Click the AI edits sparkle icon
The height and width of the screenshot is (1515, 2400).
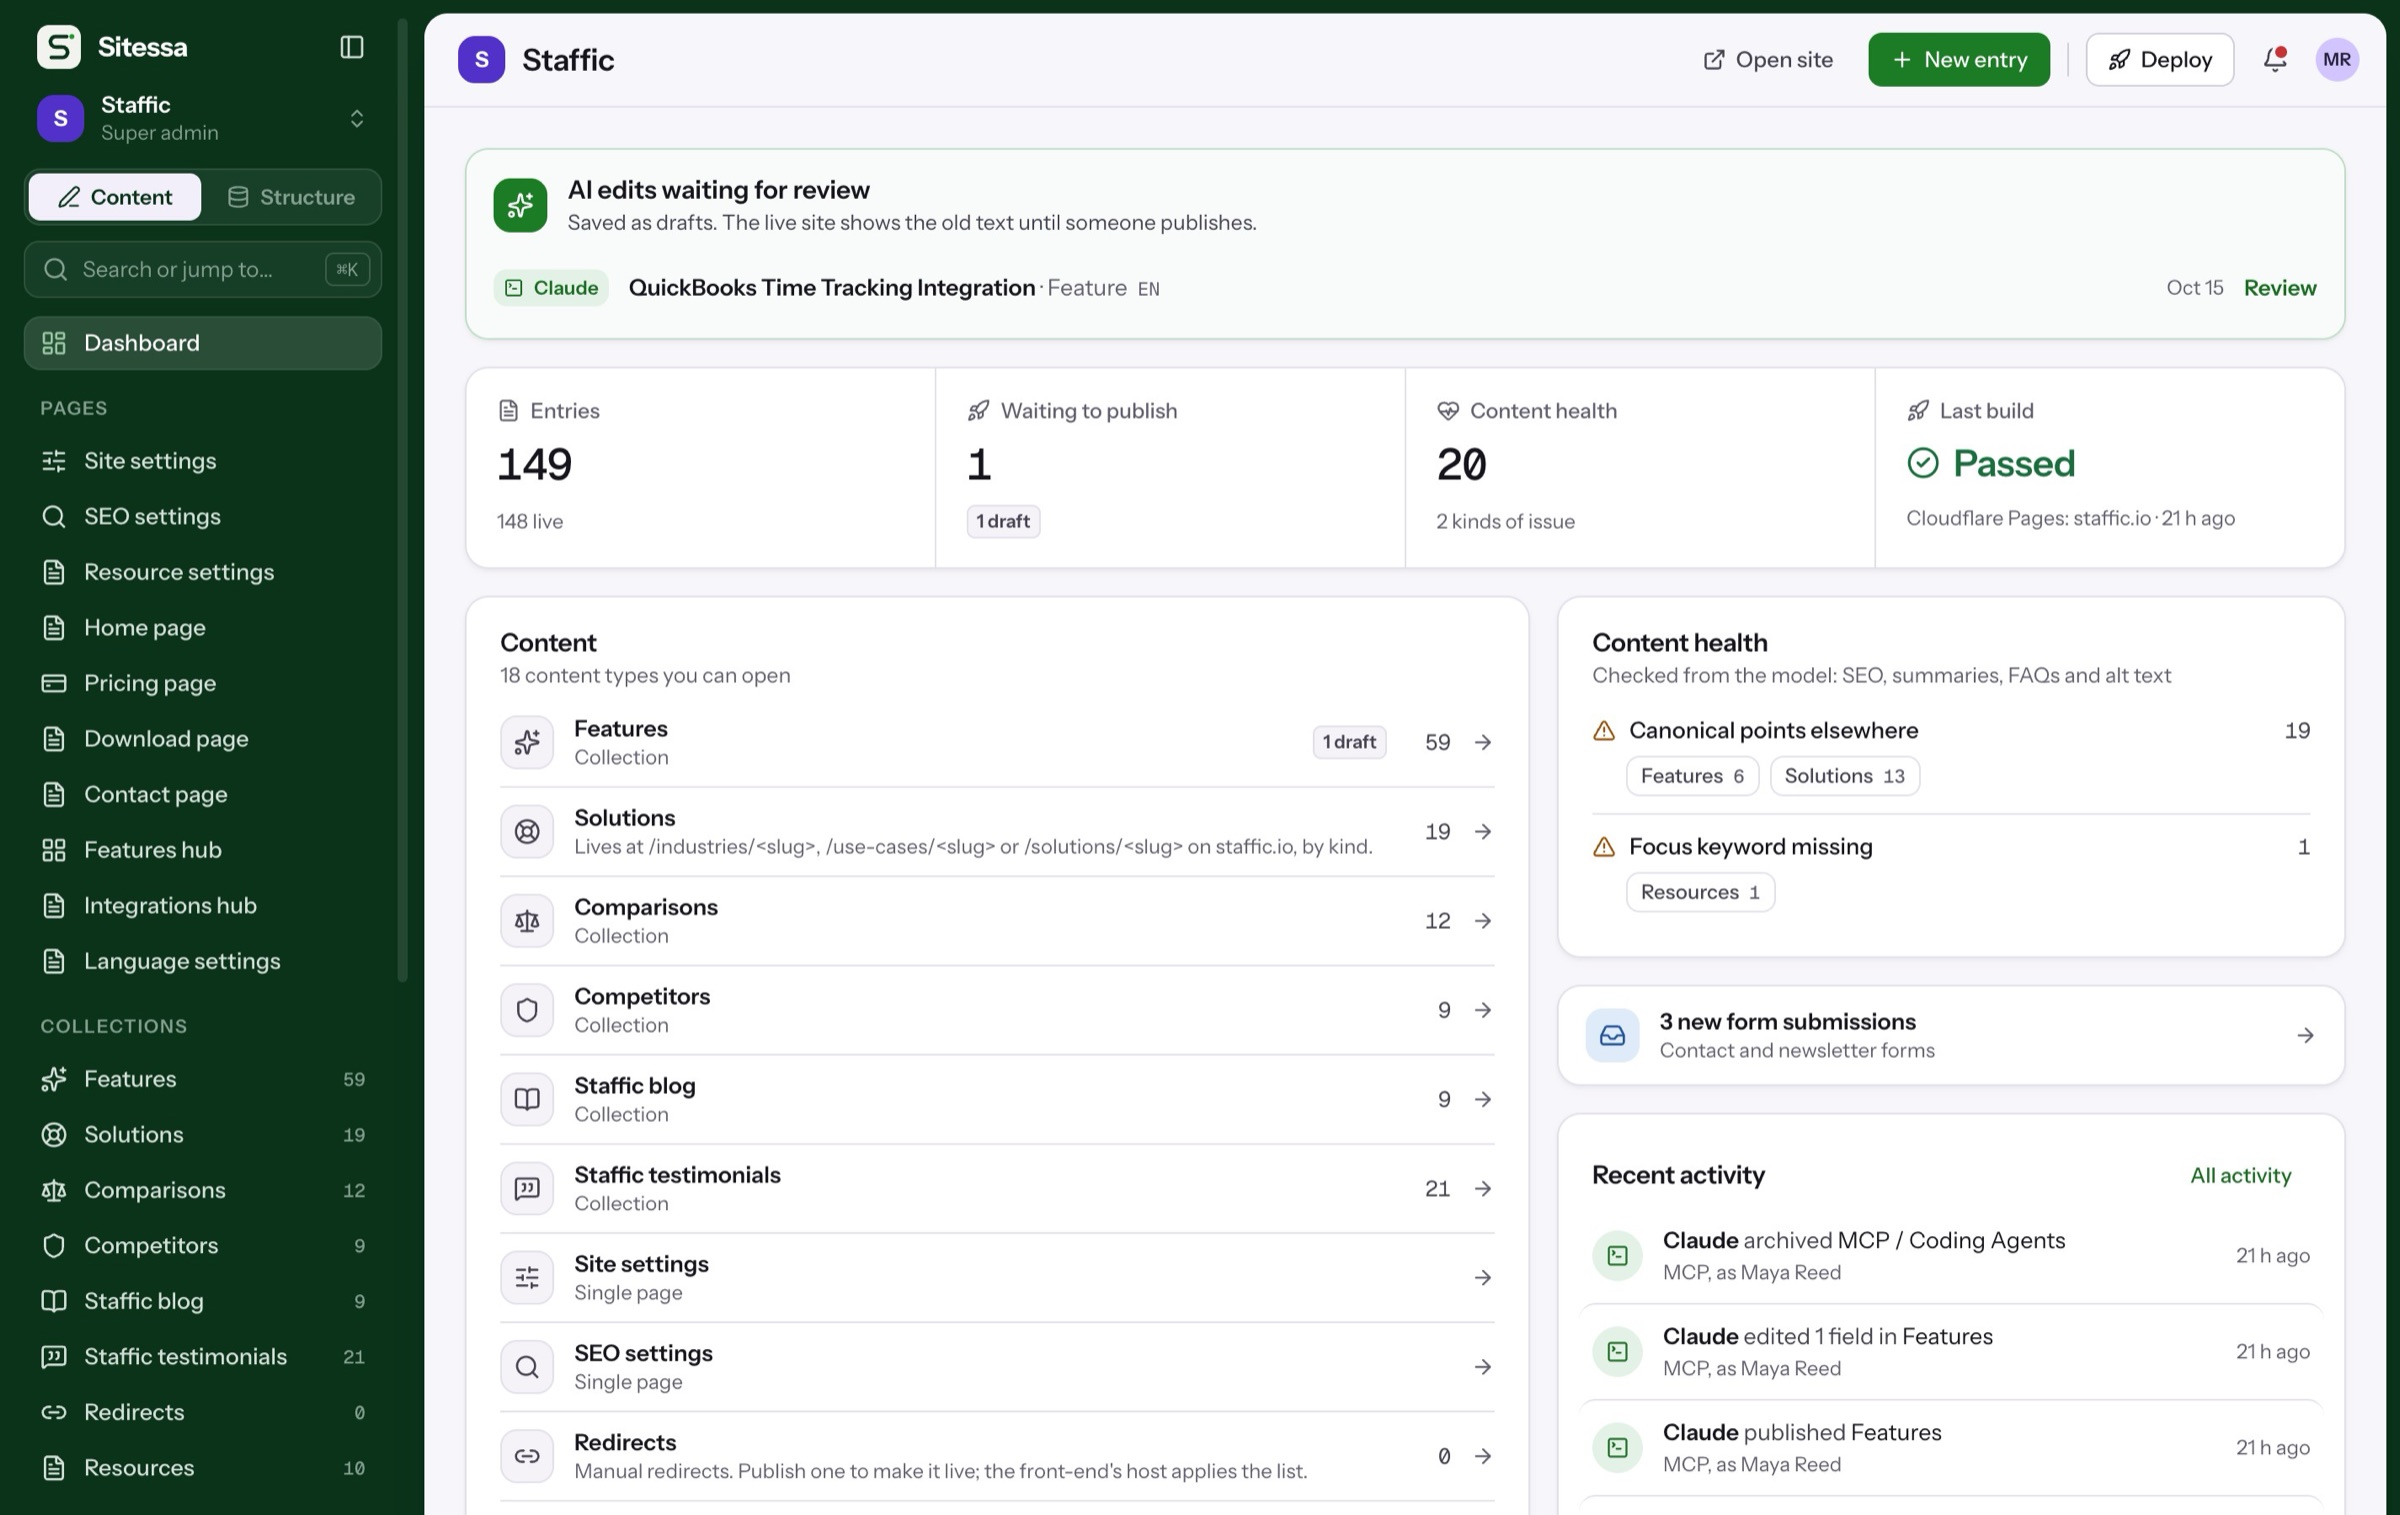520,205
